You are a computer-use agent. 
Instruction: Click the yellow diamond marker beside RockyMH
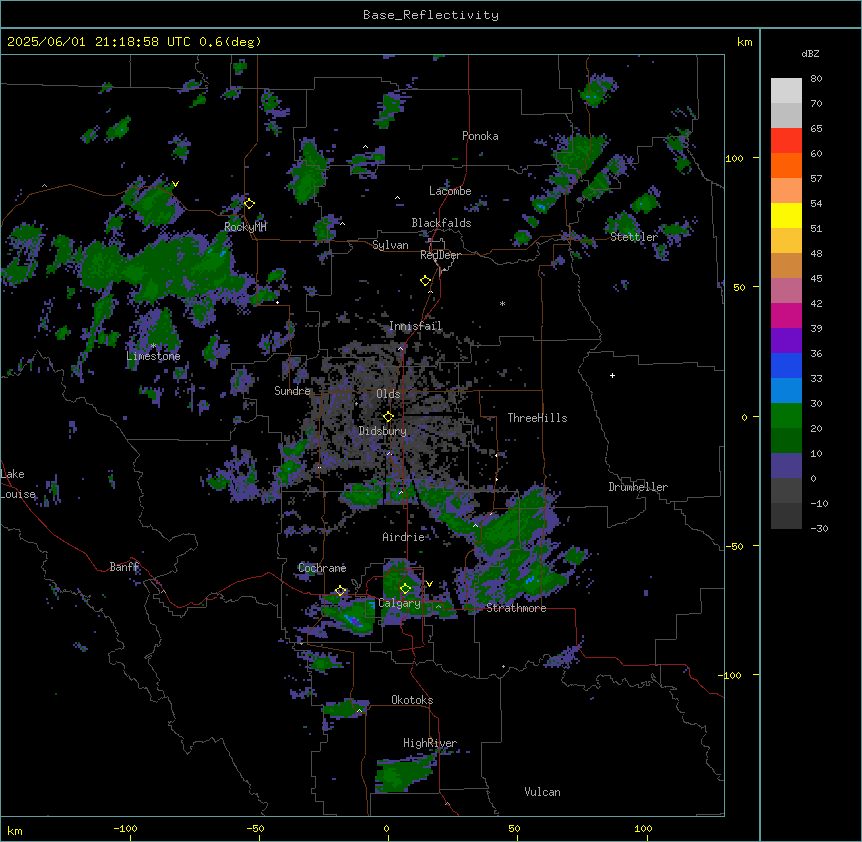(249, 203)
